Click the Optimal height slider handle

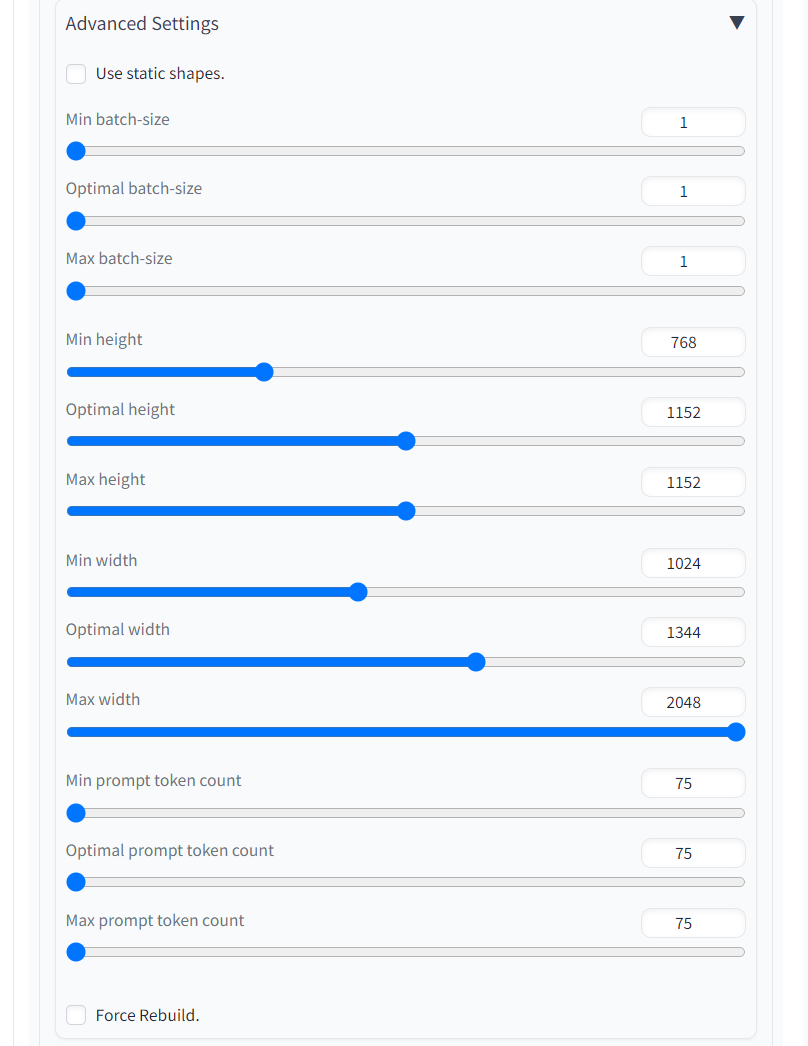point(406,441)
